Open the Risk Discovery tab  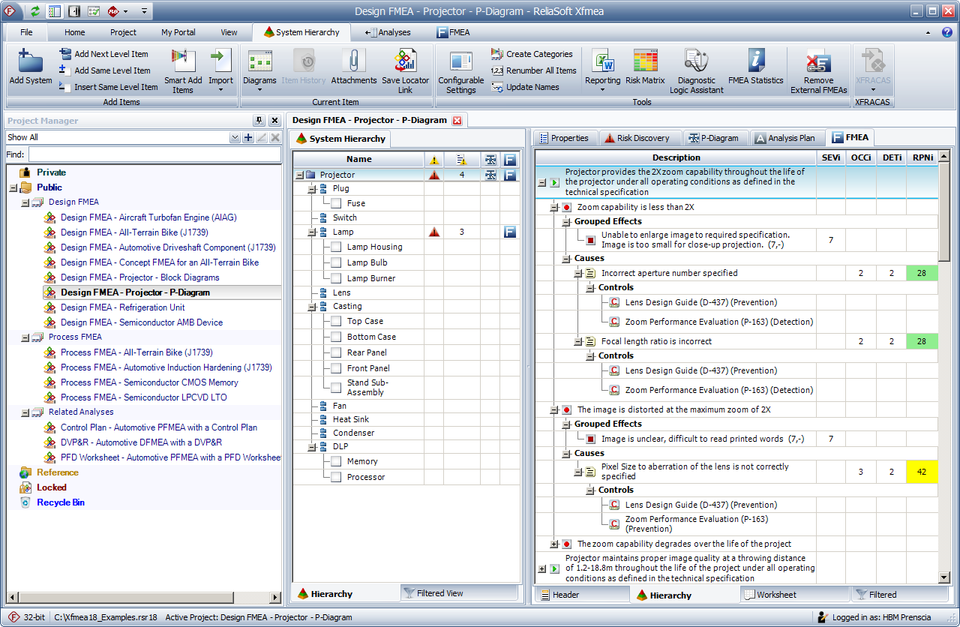[636, 138]
